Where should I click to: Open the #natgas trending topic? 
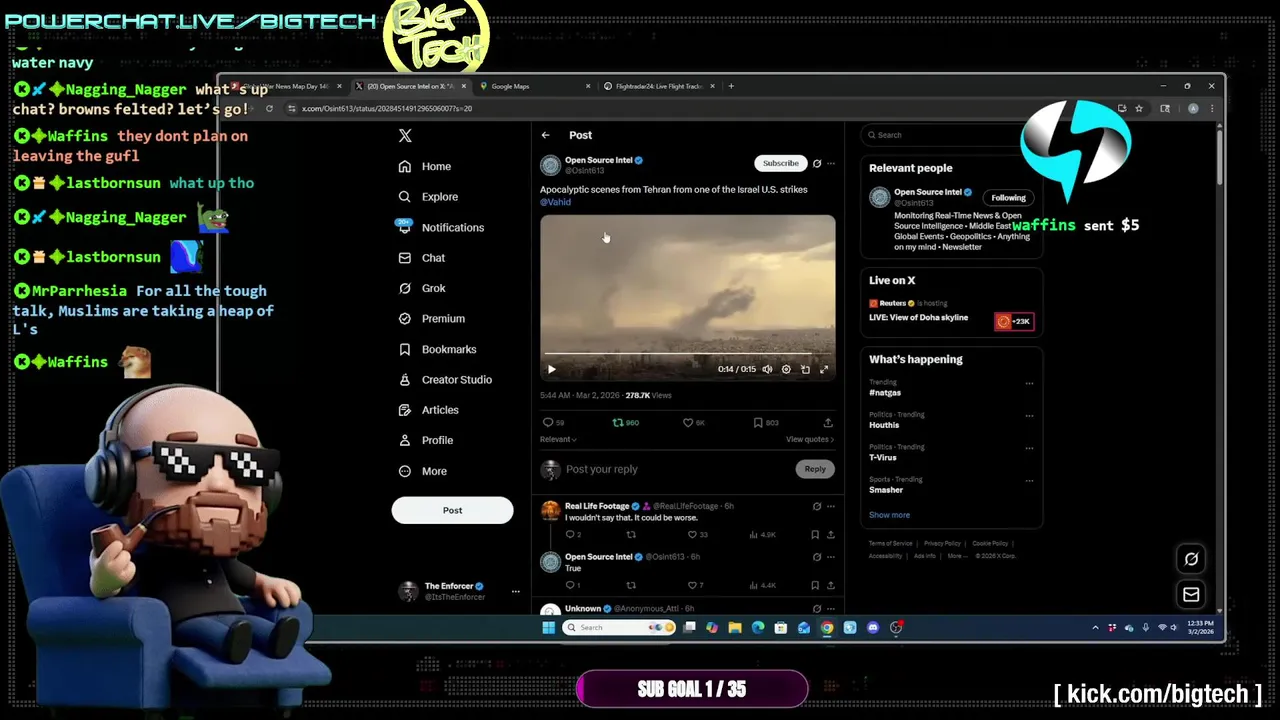(x=885, y=393)
